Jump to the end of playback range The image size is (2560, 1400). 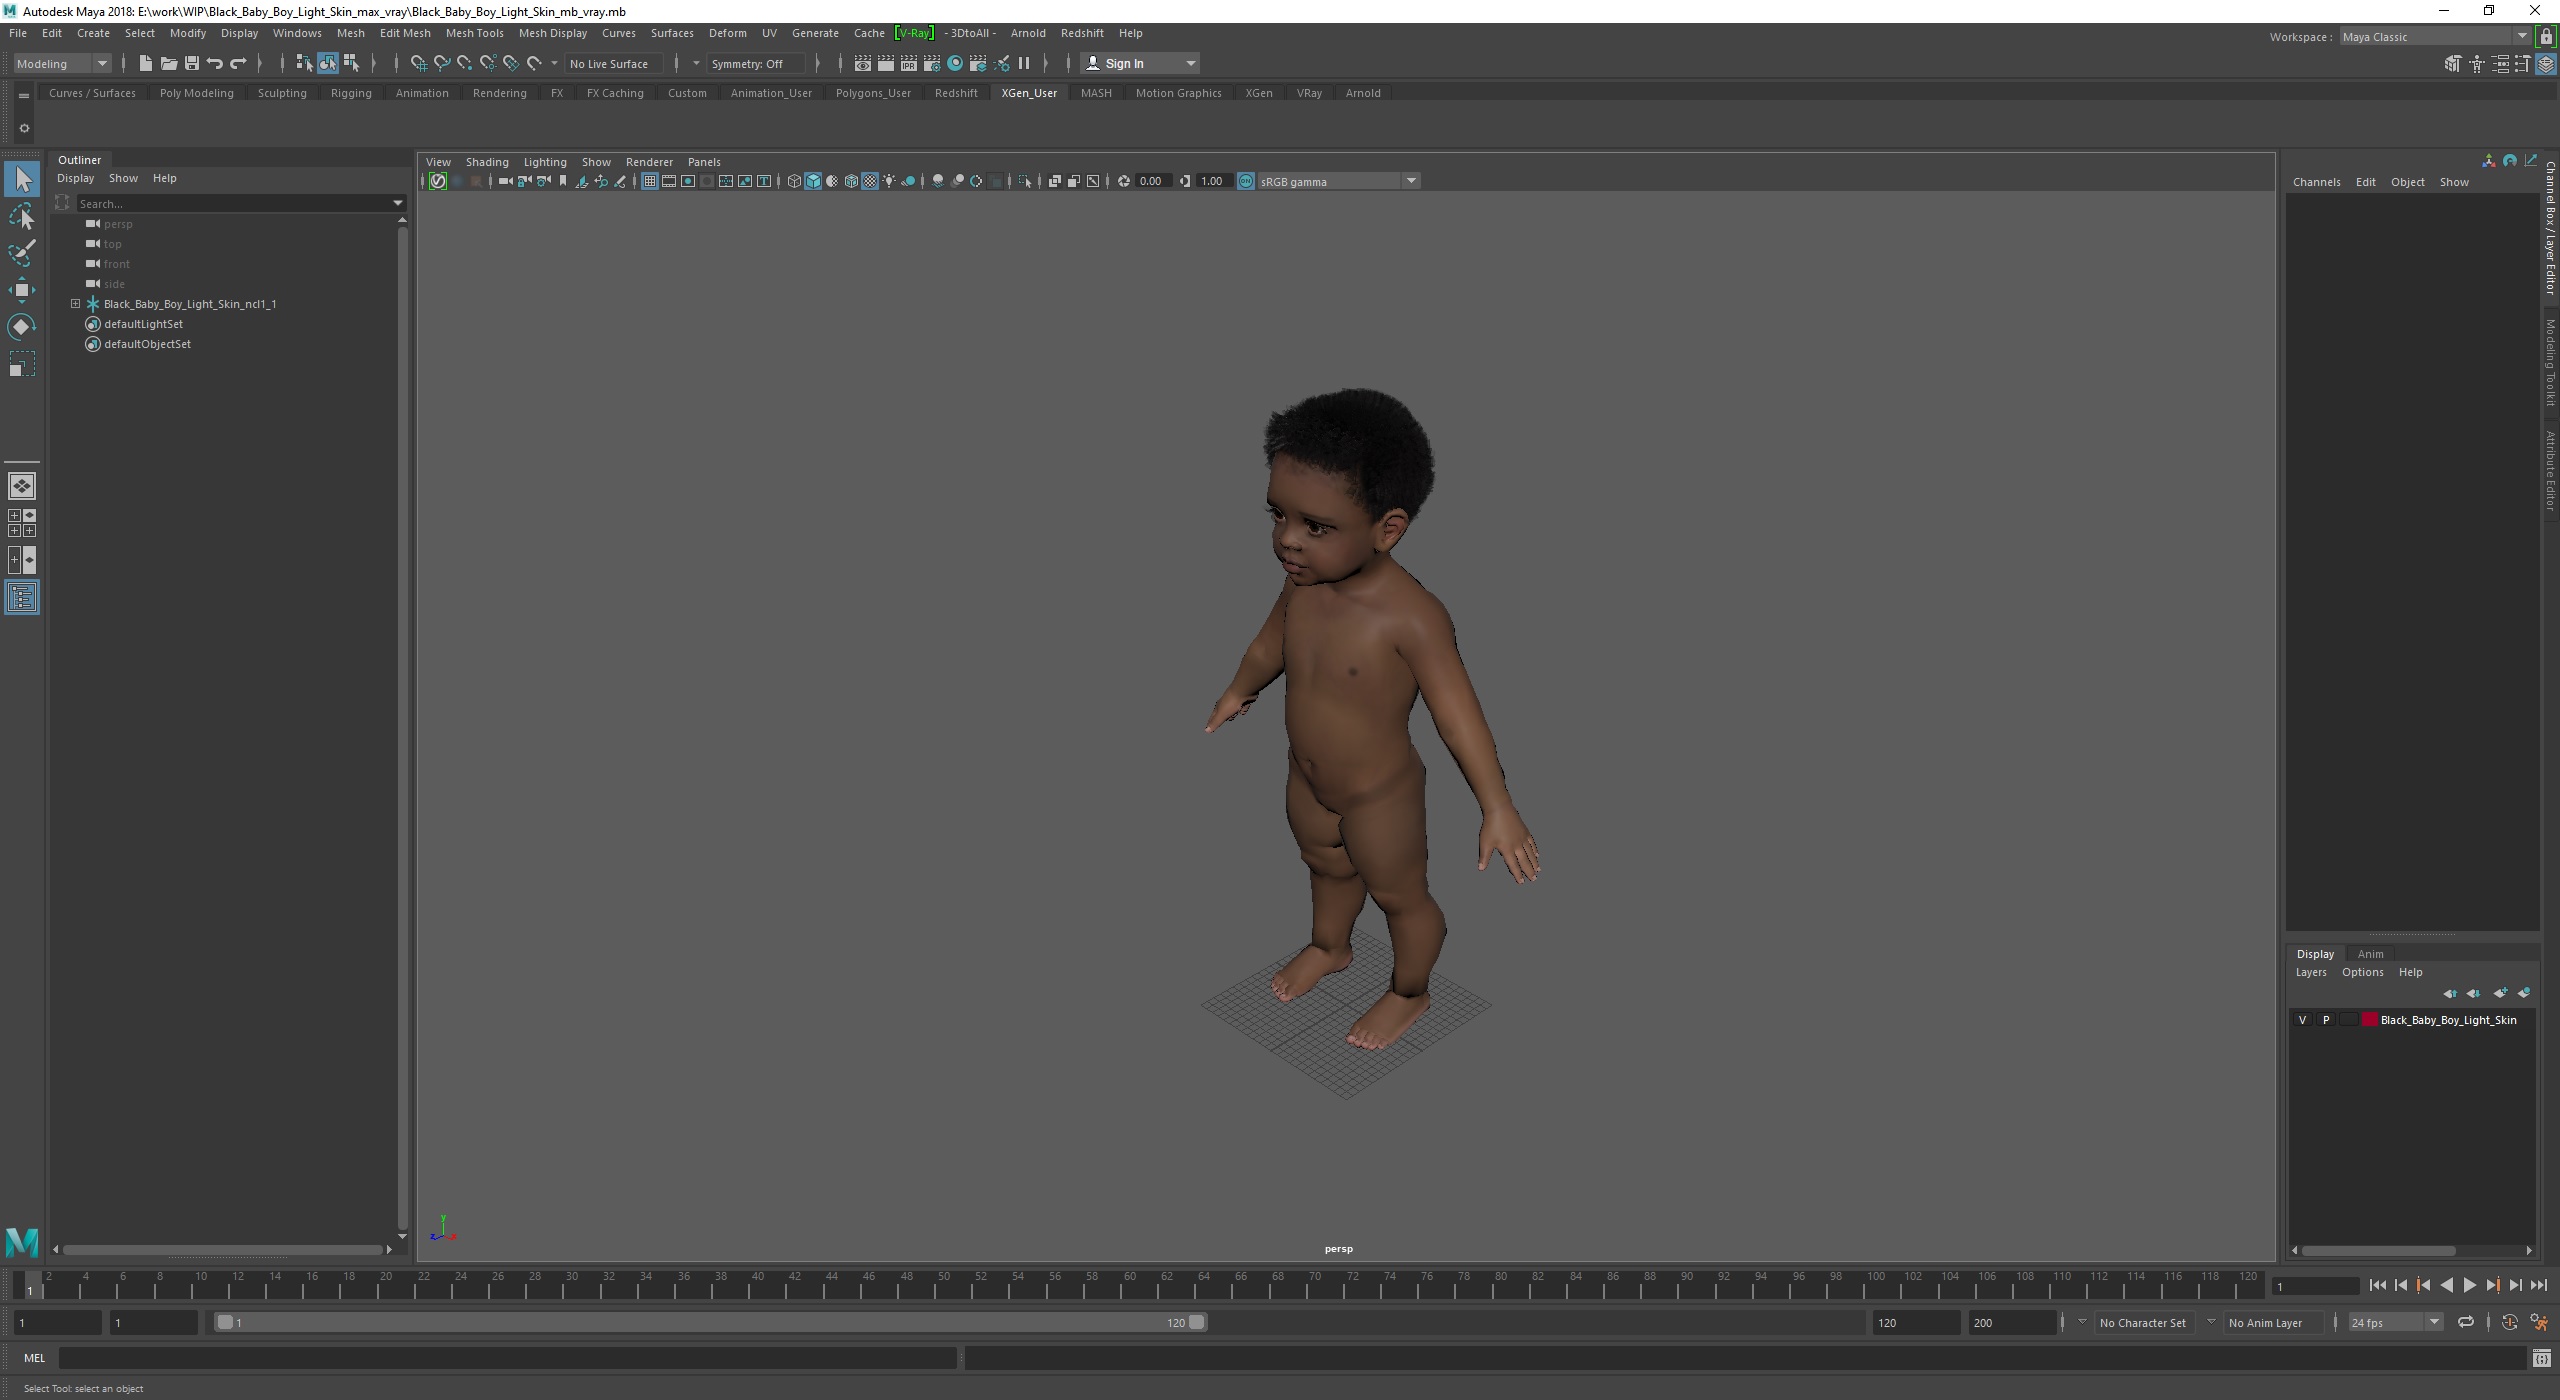click(2538, 1286)
